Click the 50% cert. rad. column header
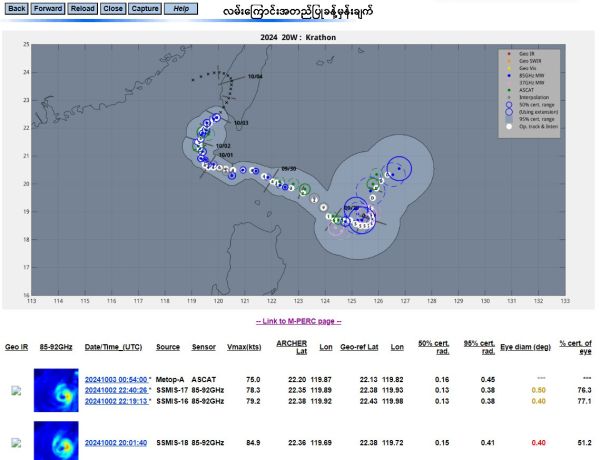Viewport: 600px width, 460px height. pyautogui.click(x=434, y=347)
